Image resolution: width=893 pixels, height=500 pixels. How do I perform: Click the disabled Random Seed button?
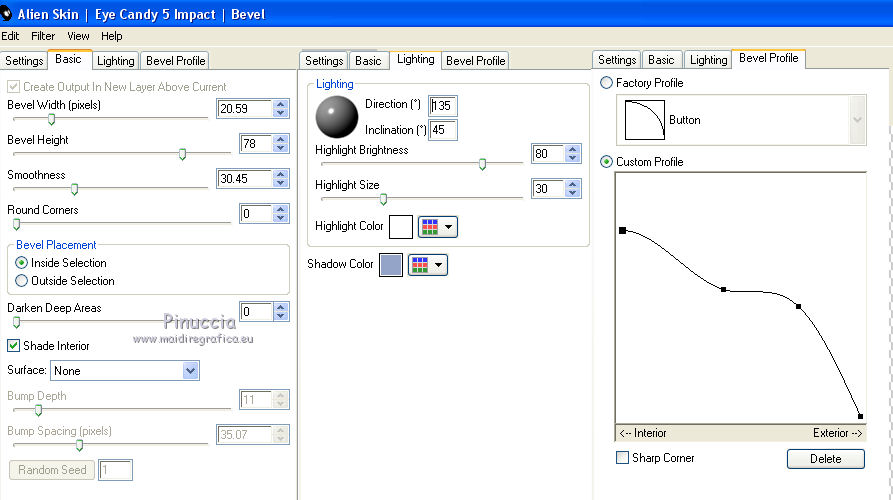tap(52, 470)
